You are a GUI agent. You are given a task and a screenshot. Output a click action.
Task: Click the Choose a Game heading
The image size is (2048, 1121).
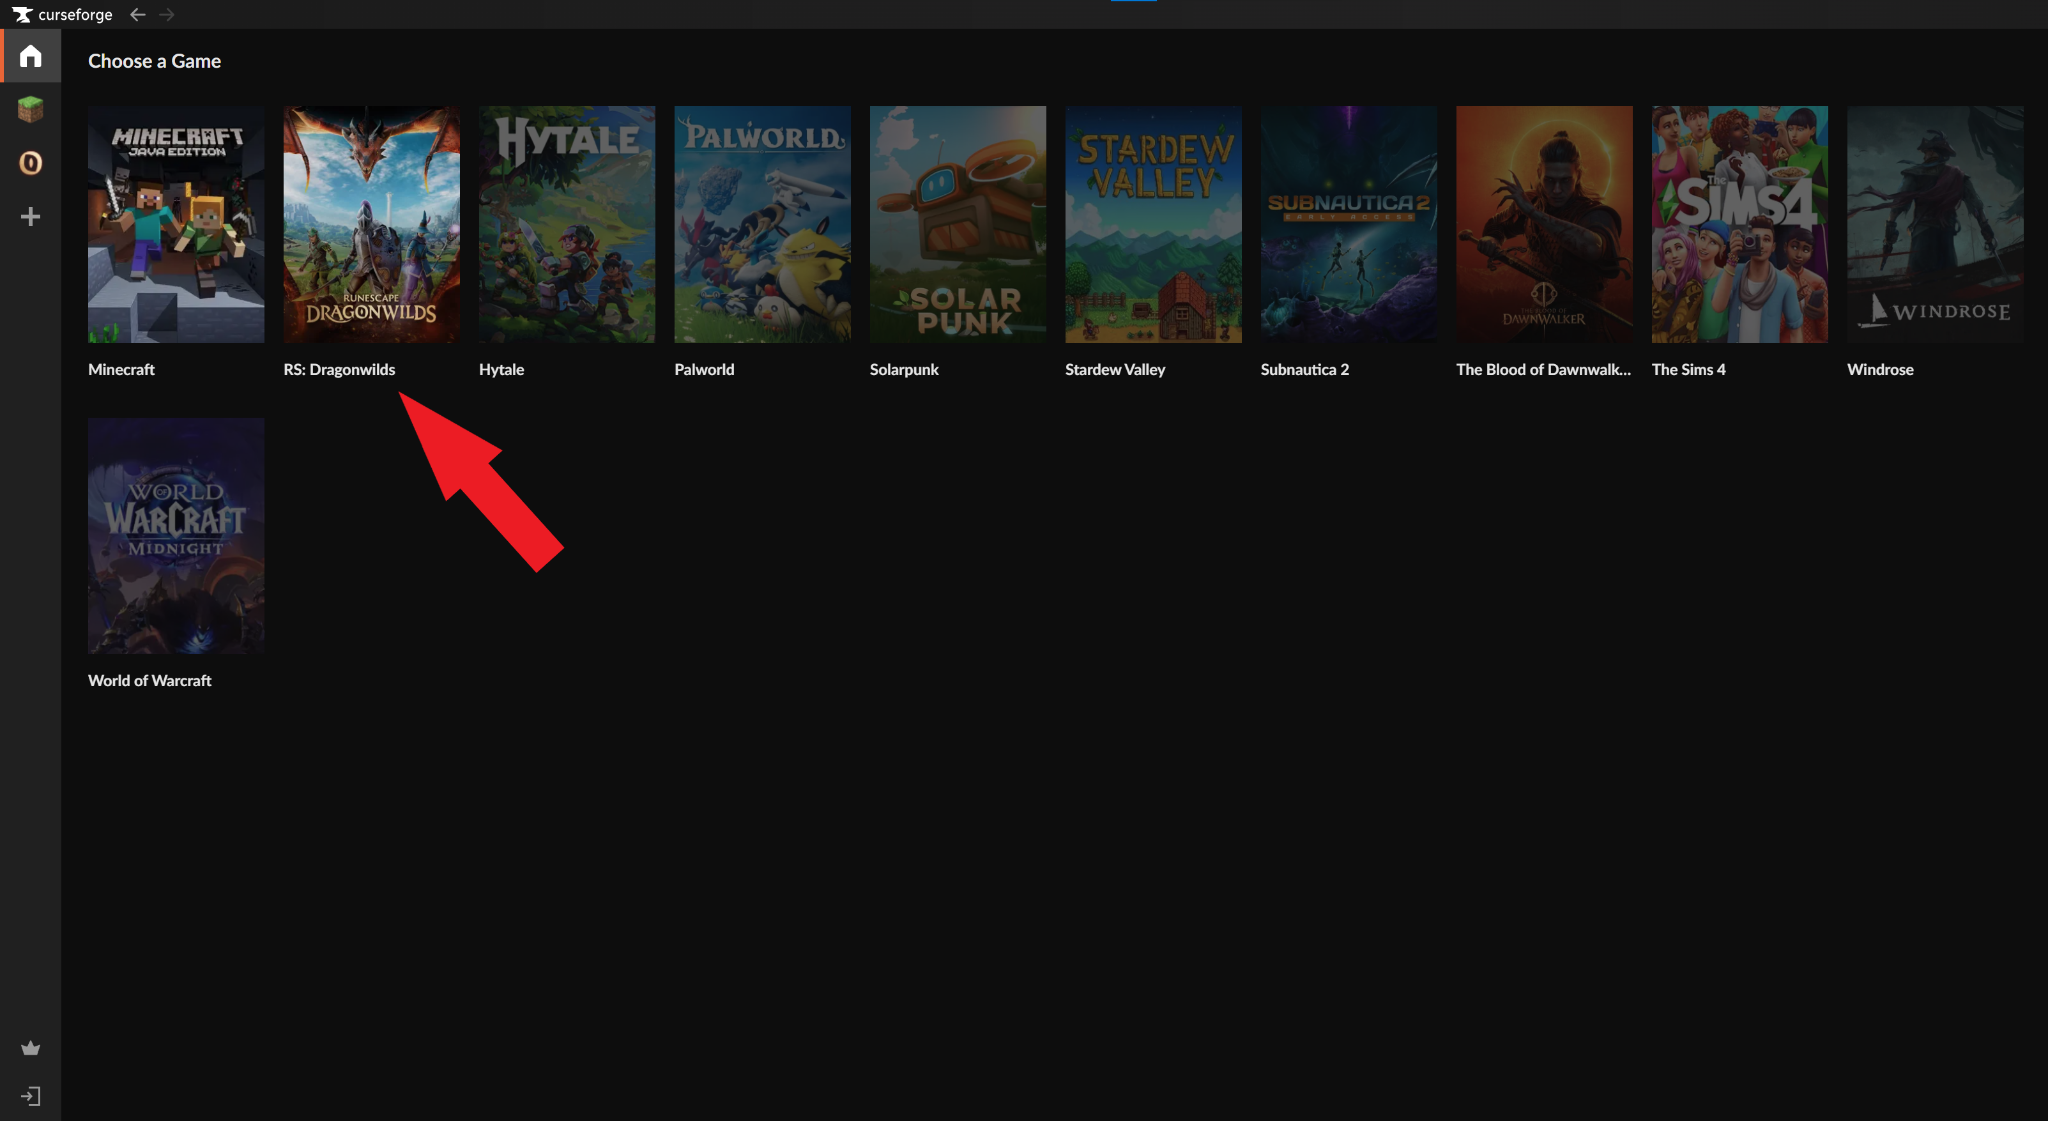[155, 61]
